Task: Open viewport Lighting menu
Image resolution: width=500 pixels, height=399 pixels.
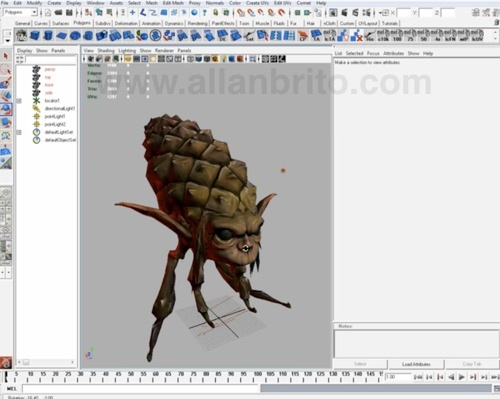Action: click(127, 50)
